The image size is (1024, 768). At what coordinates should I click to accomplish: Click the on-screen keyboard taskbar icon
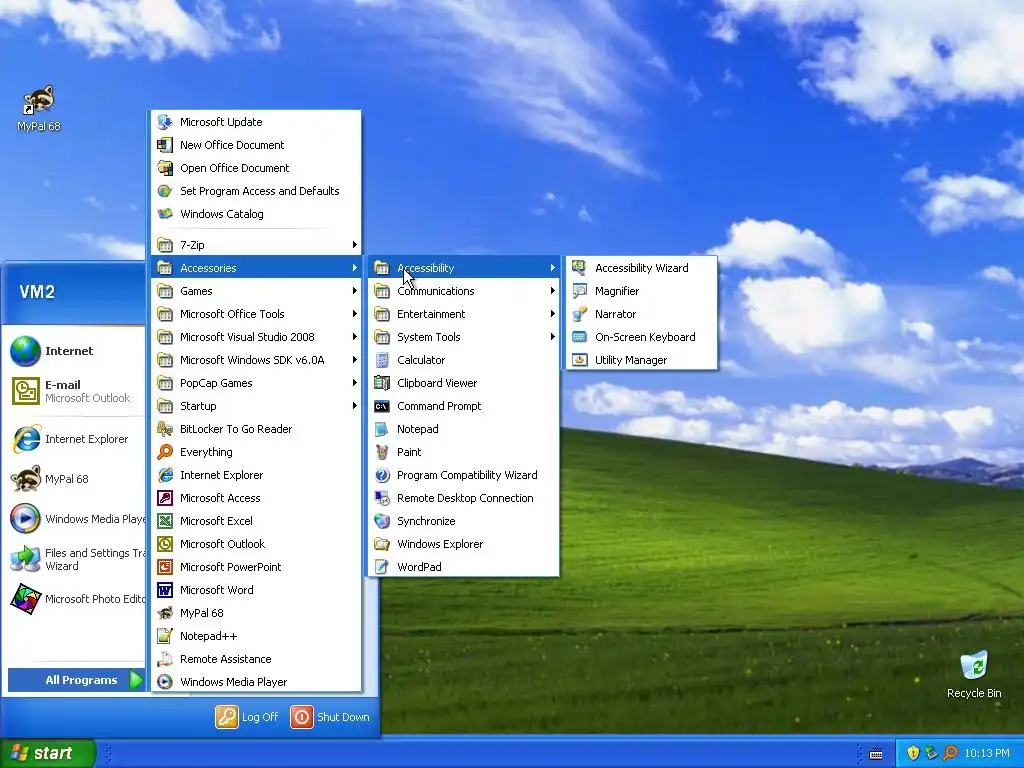[x=876, y=754]
